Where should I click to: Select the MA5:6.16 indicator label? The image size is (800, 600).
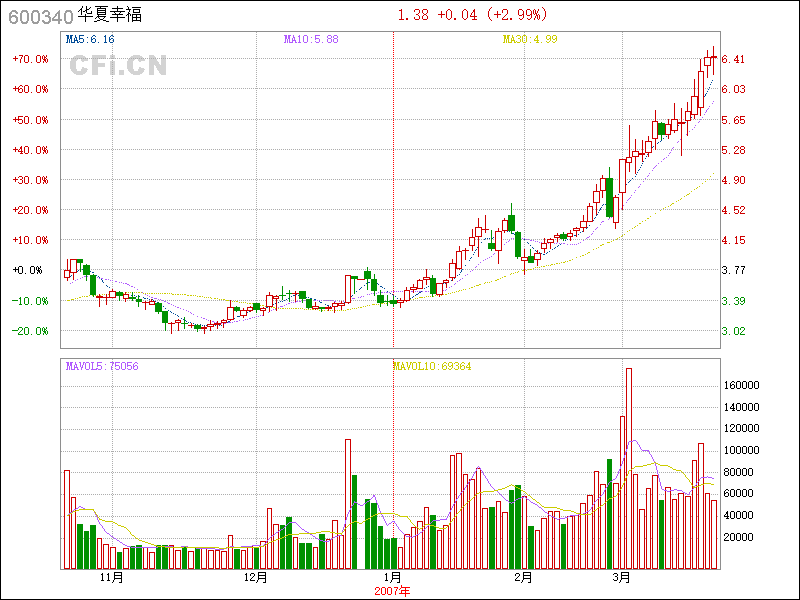[x=90, y=39]
